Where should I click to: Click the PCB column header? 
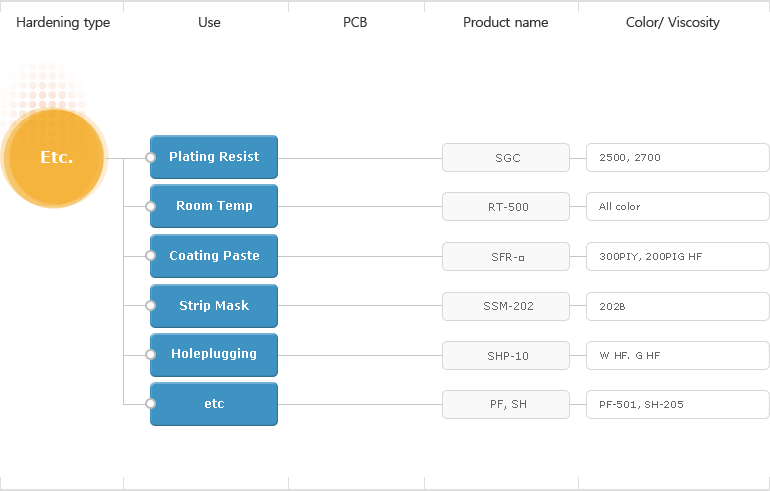click(x=355, y=22)
